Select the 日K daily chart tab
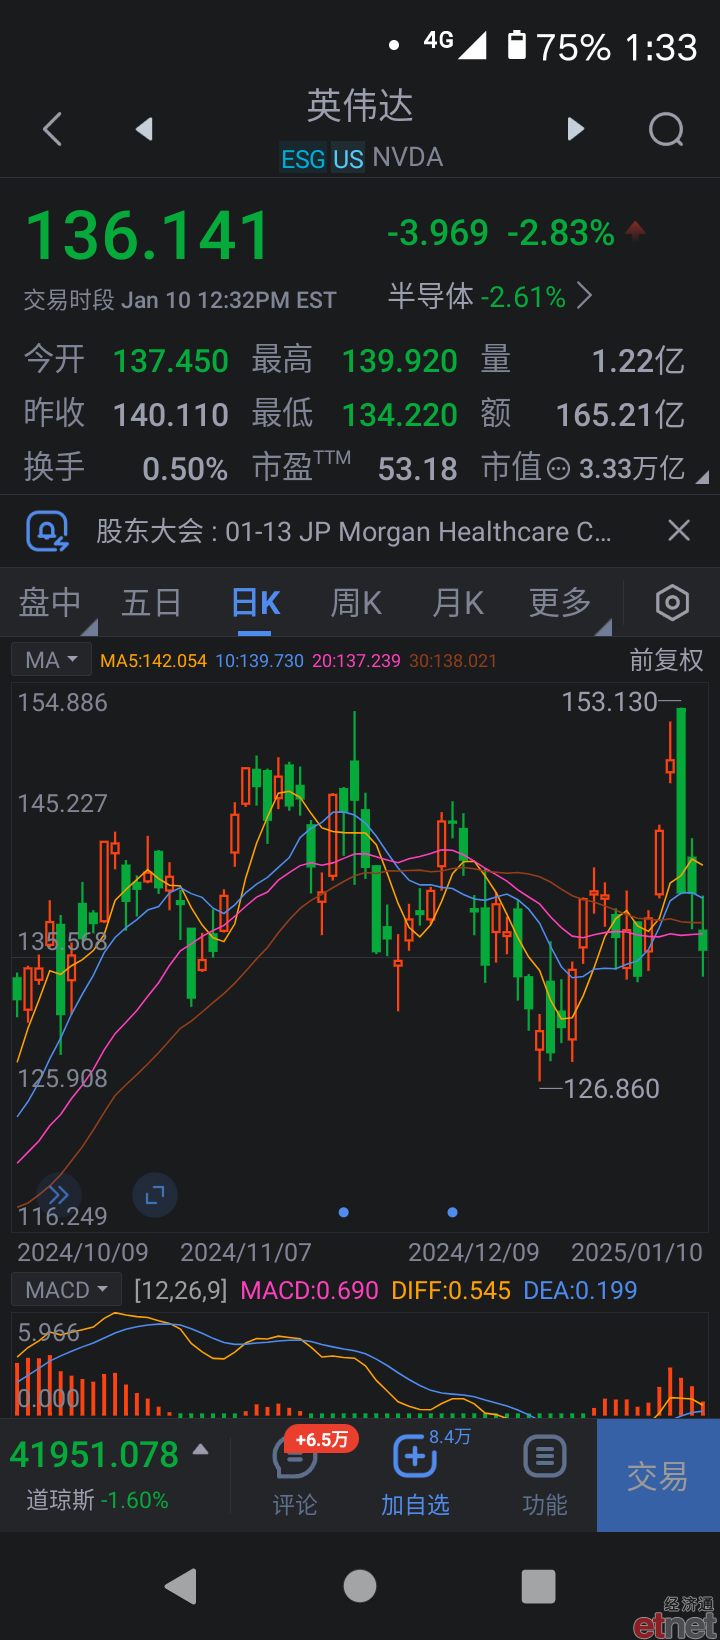This screenshot has width=720, height=1640. [256, 603]
